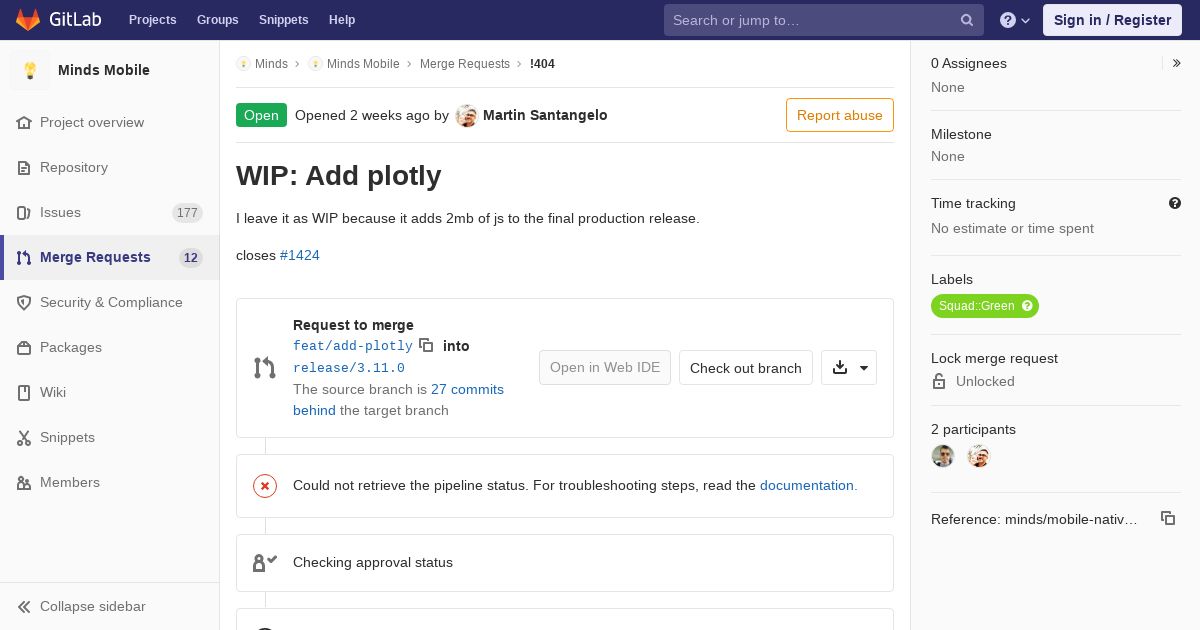Click the 27 commits behind link

click(398, 400)
